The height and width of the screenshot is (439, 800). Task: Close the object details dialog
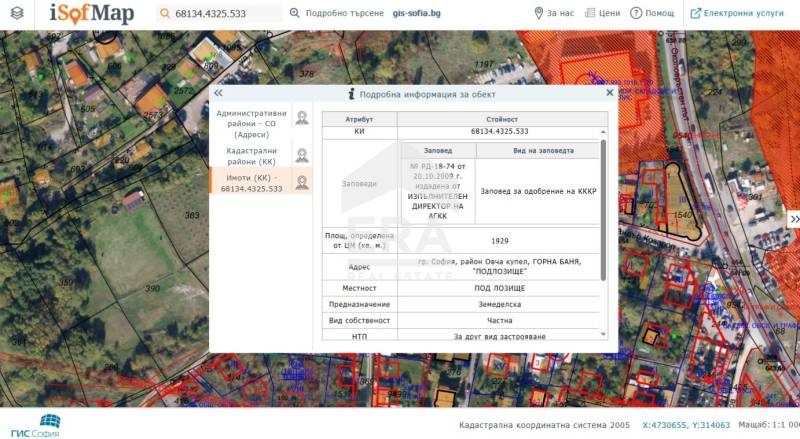tap(610, 93)
